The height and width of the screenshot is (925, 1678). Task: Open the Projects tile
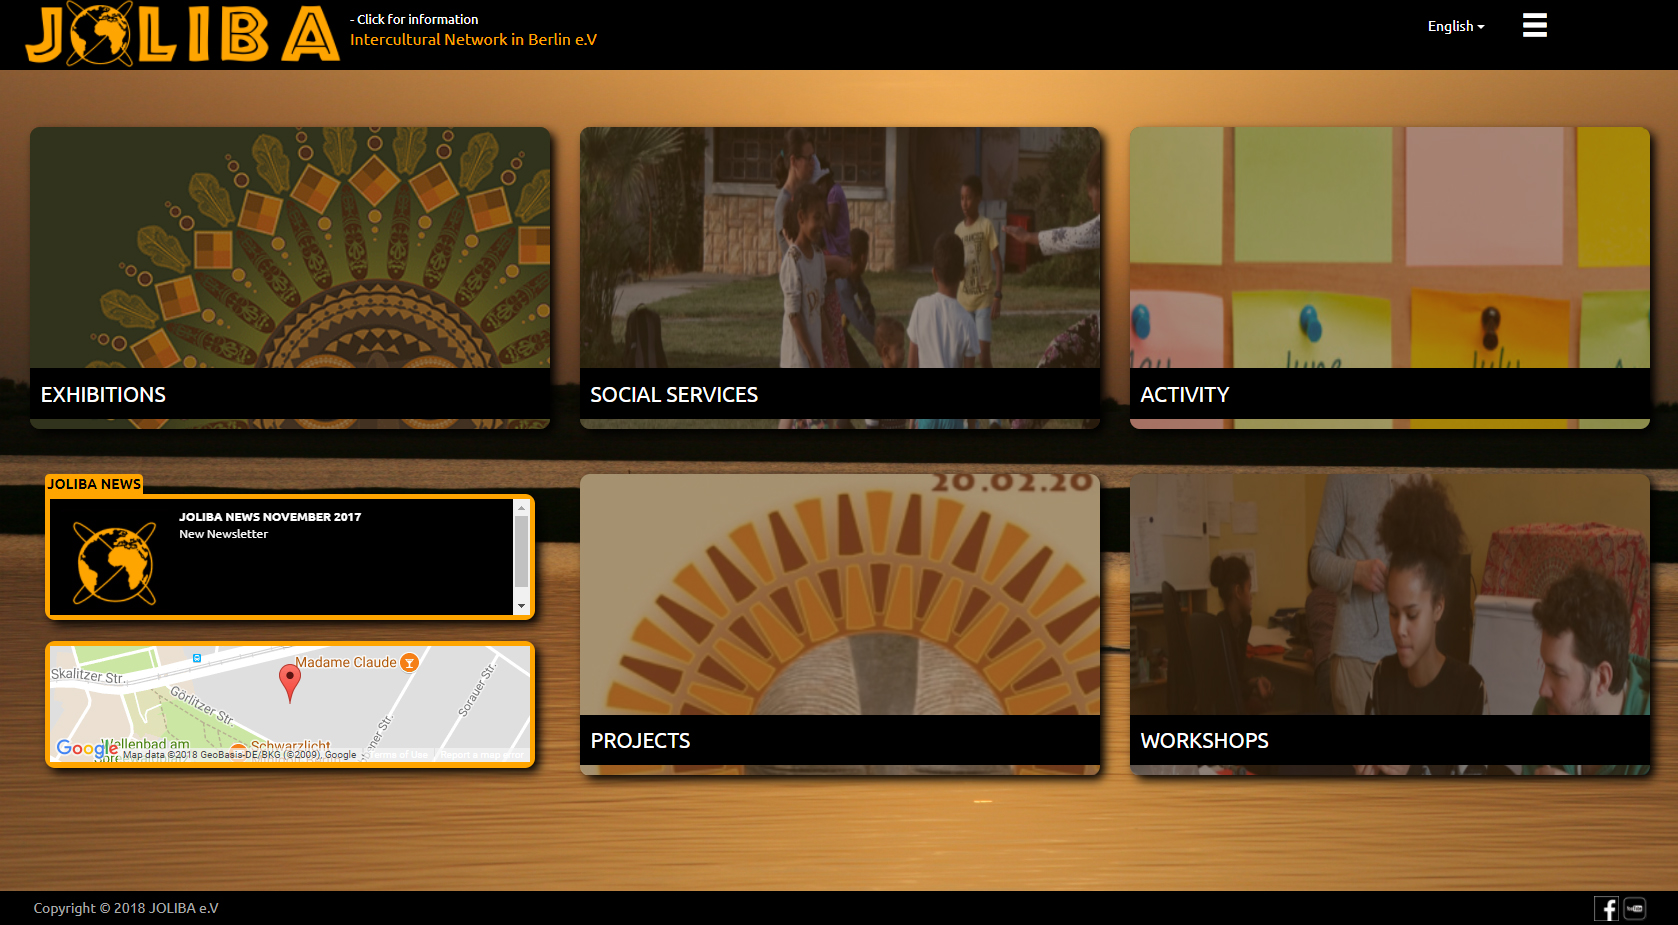click(840, 624)
